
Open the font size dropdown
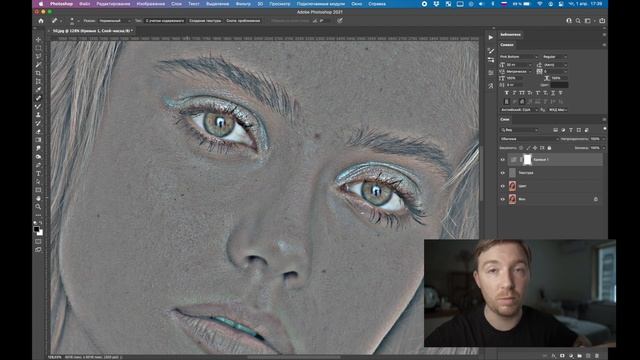tap(519, 64)
